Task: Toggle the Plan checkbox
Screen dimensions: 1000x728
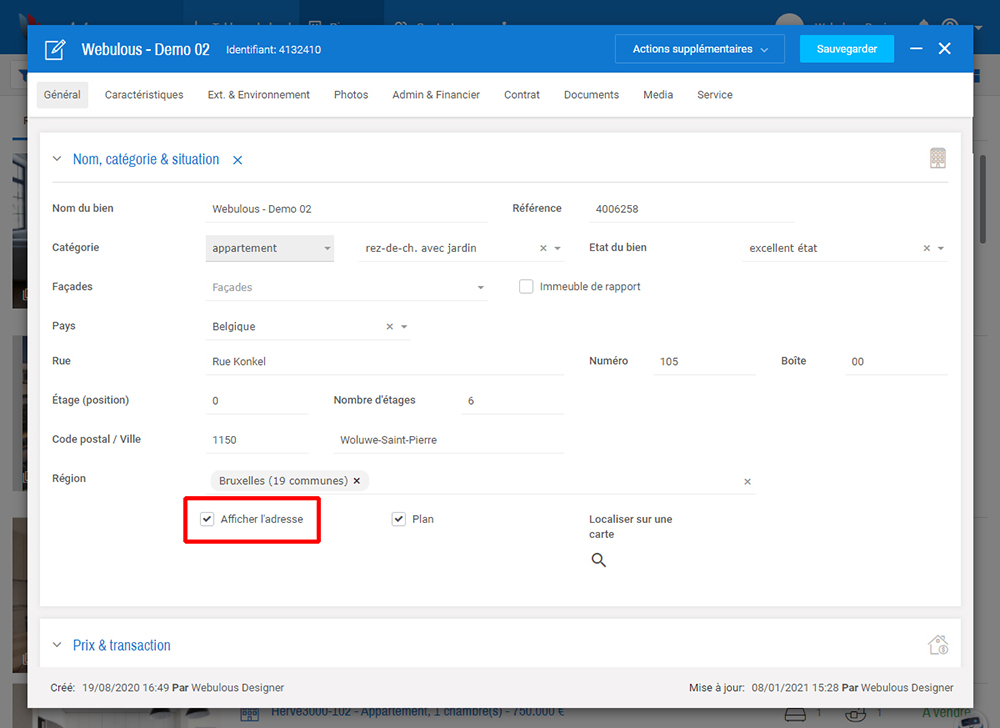Action: tap(399, 519)
